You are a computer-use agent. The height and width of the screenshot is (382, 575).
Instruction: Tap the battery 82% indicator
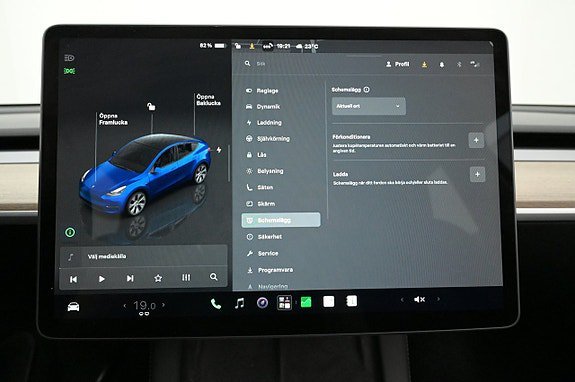[x=213, y=46]
